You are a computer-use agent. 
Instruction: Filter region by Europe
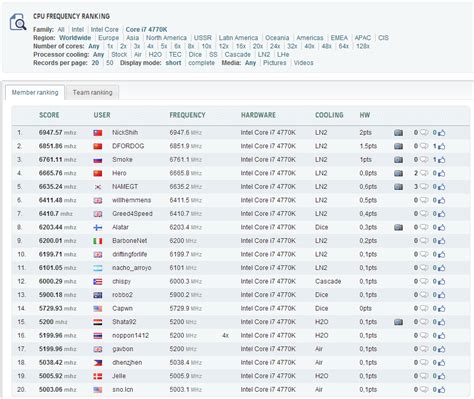[108, 38]
